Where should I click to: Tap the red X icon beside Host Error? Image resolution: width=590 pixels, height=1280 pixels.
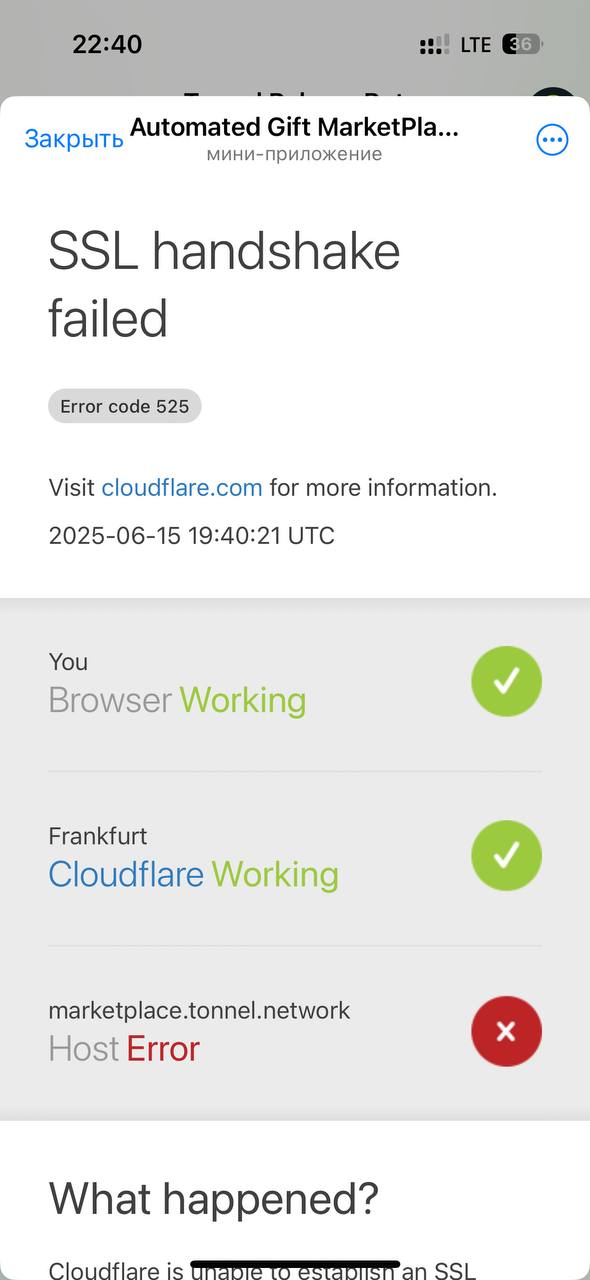pos(506,1030)
